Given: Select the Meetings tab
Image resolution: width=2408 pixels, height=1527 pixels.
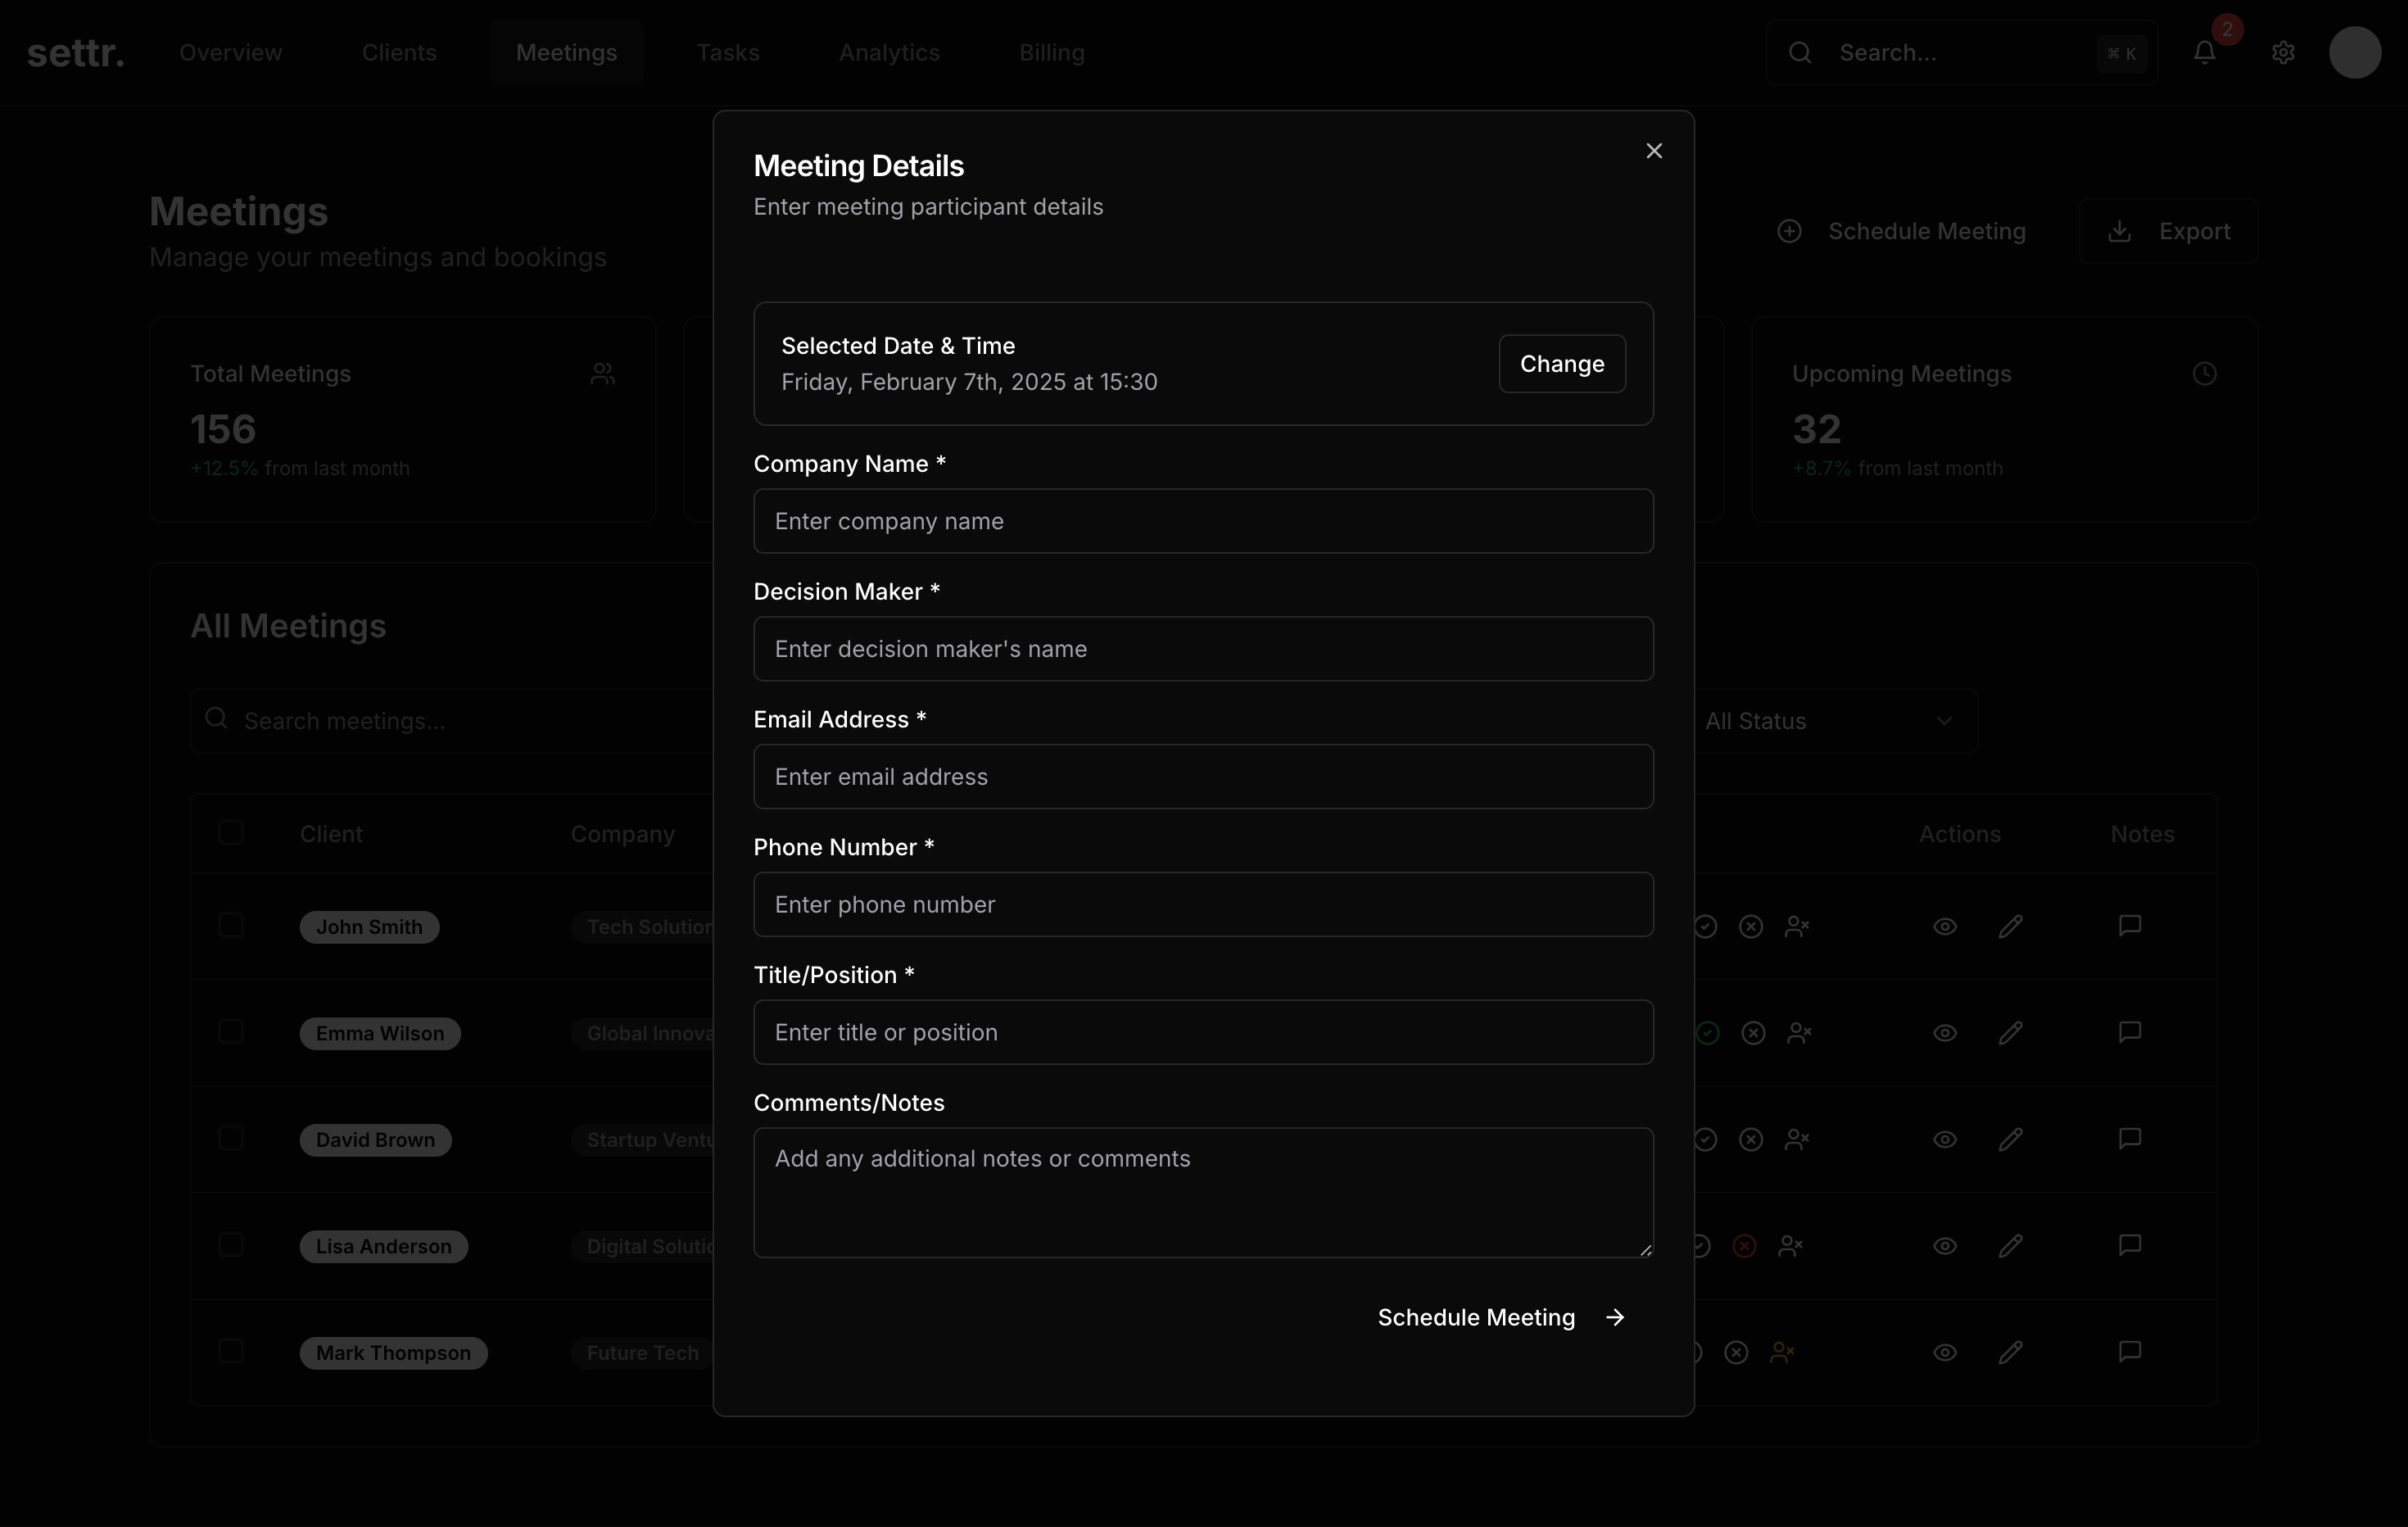Looking at the screenshot, I should coord(566,53).
